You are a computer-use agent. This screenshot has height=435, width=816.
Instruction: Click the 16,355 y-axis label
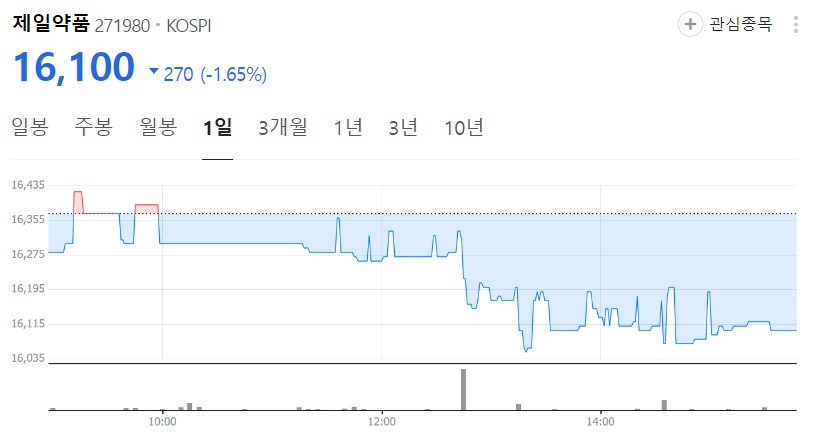28,220
